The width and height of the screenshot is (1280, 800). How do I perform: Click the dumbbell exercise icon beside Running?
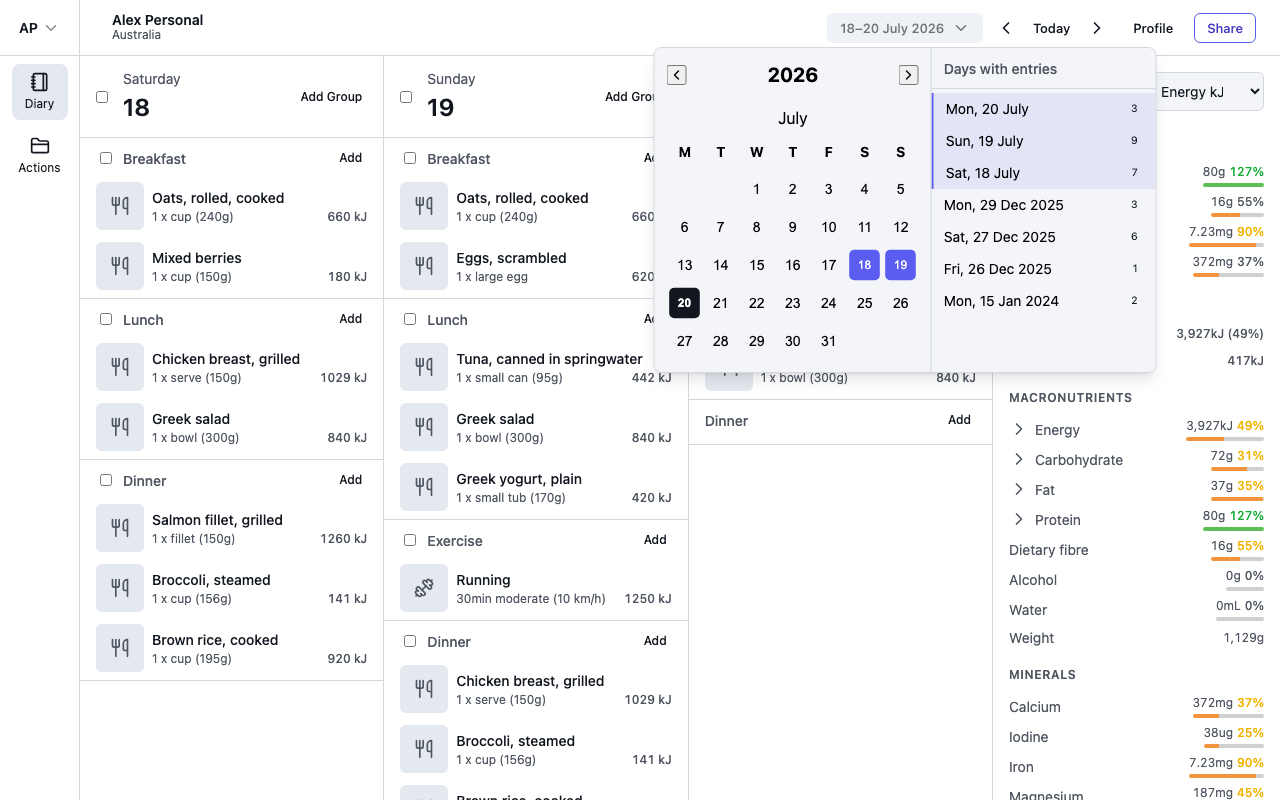tap(424, 588)
